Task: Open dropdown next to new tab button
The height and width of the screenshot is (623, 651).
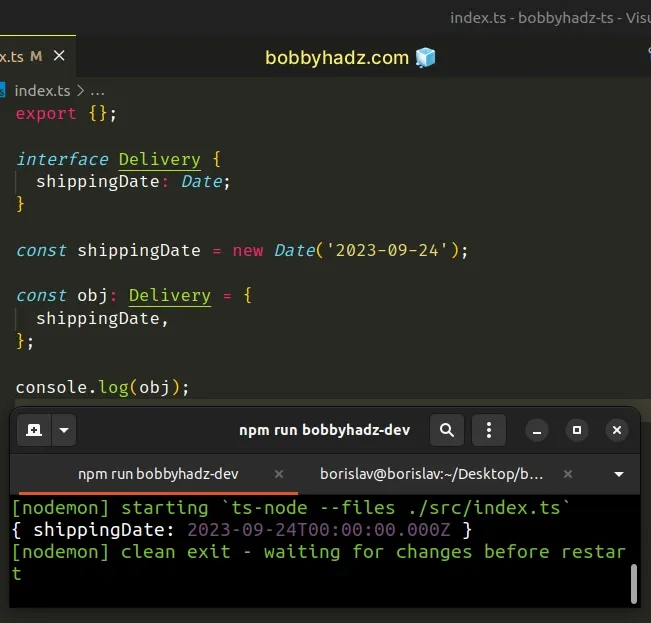Action: [64, 430]
